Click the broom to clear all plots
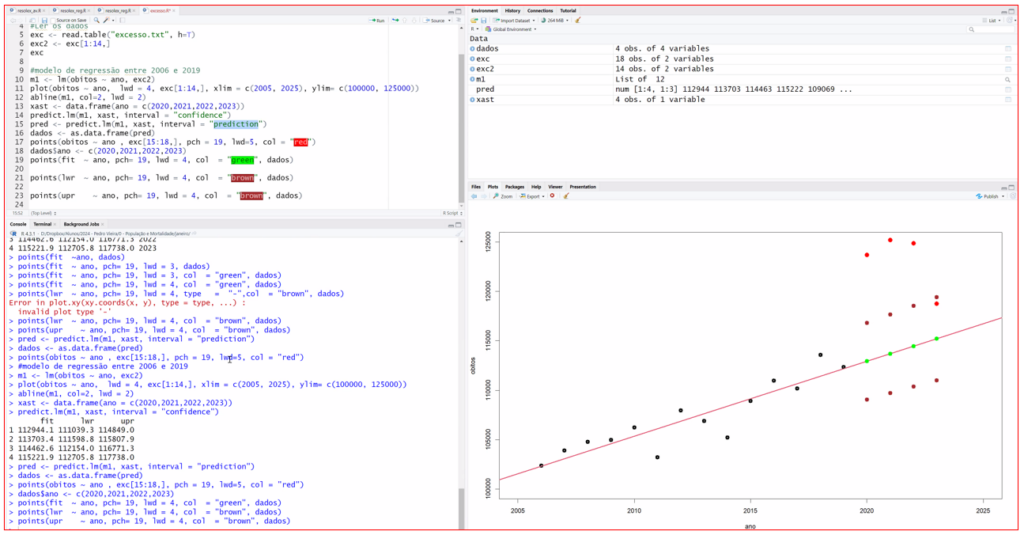Image resolution: width=1024 pixels, height=535 pixels. (565, 196)
